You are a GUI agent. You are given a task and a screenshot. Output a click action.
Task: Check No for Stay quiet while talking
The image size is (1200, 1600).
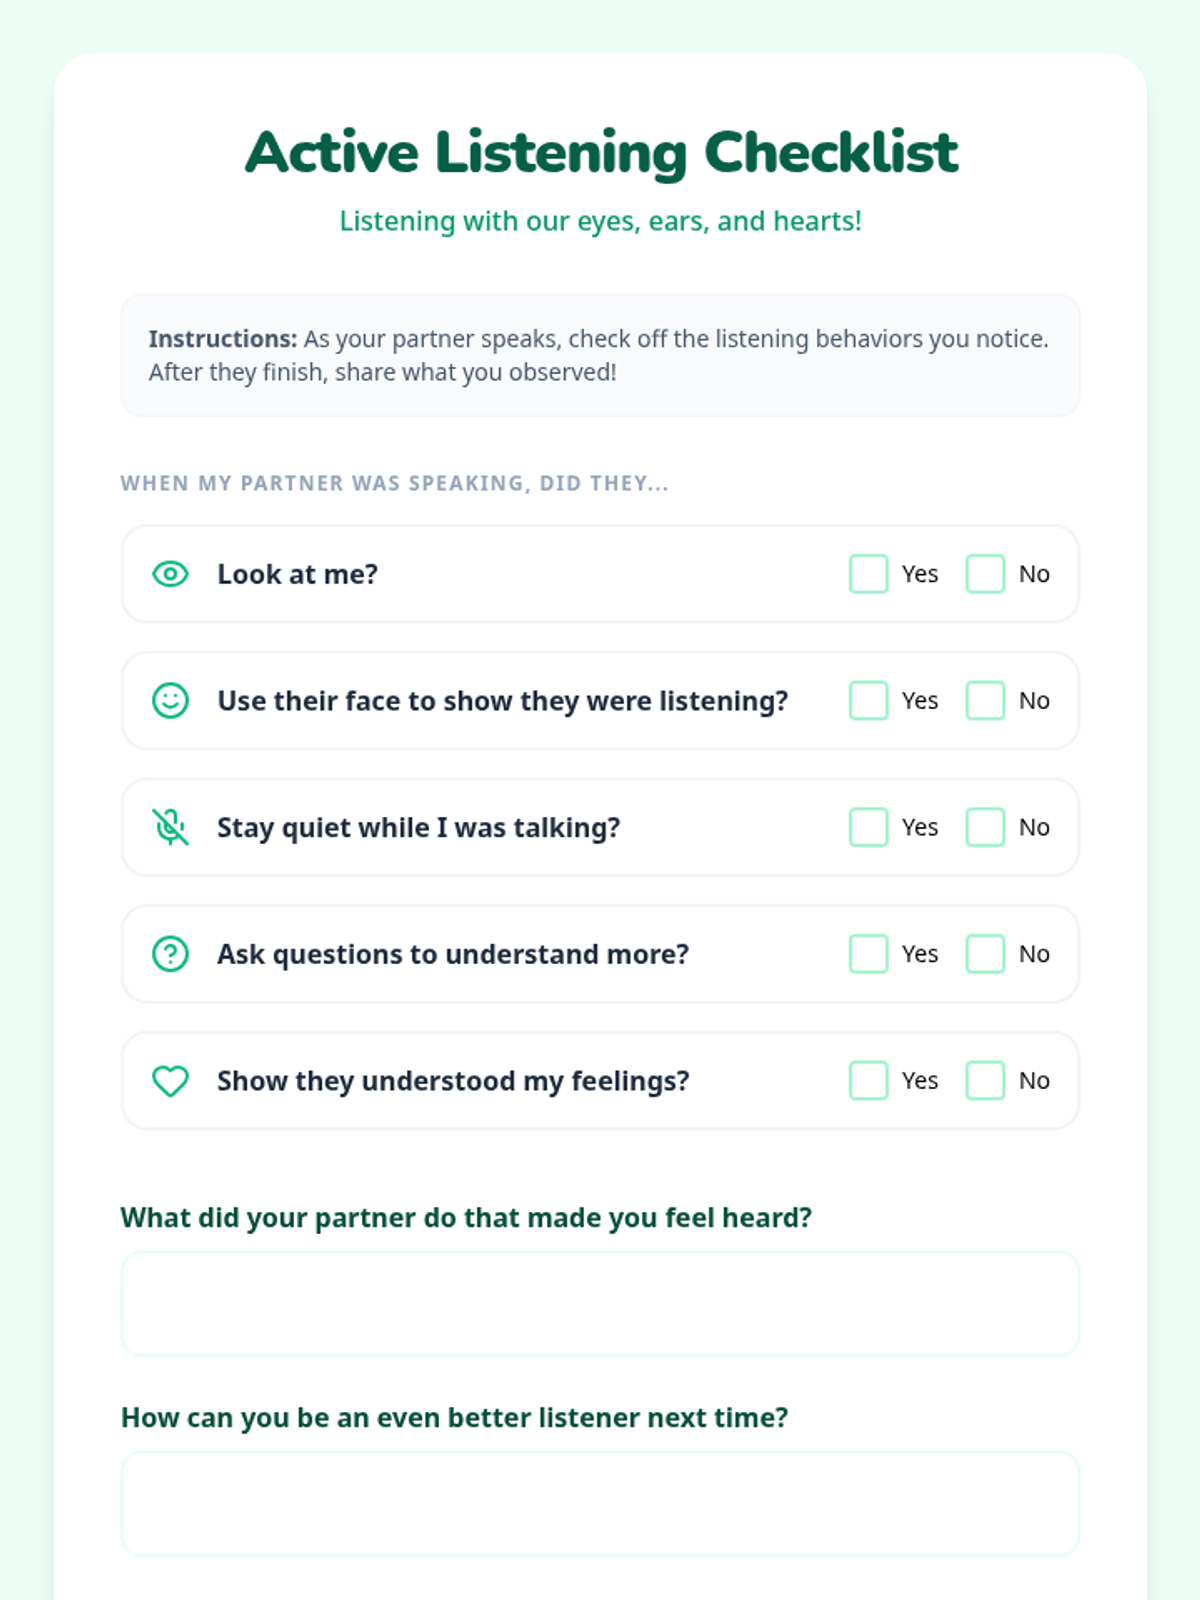[985, 827]
